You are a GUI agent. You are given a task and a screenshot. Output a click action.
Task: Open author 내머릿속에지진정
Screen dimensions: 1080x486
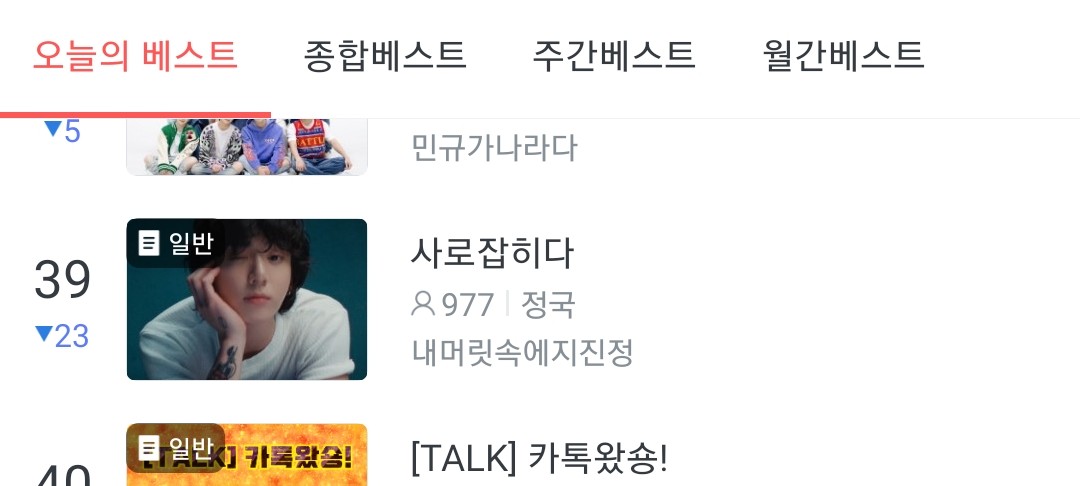[522, 352]
